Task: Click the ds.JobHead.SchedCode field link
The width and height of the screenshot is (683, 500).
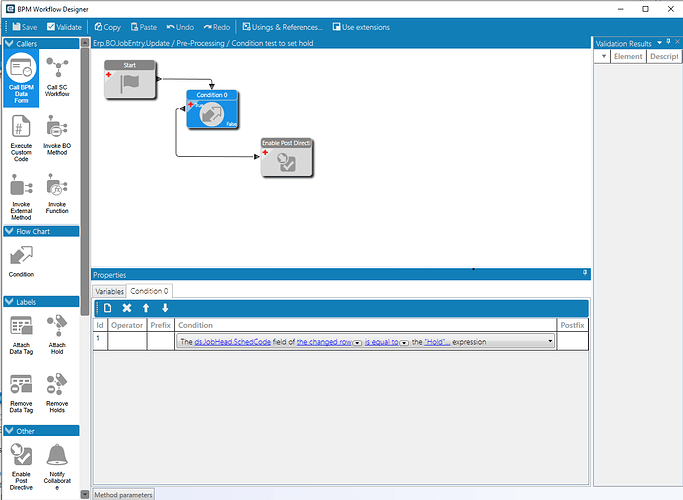Action: click(233, 342)
